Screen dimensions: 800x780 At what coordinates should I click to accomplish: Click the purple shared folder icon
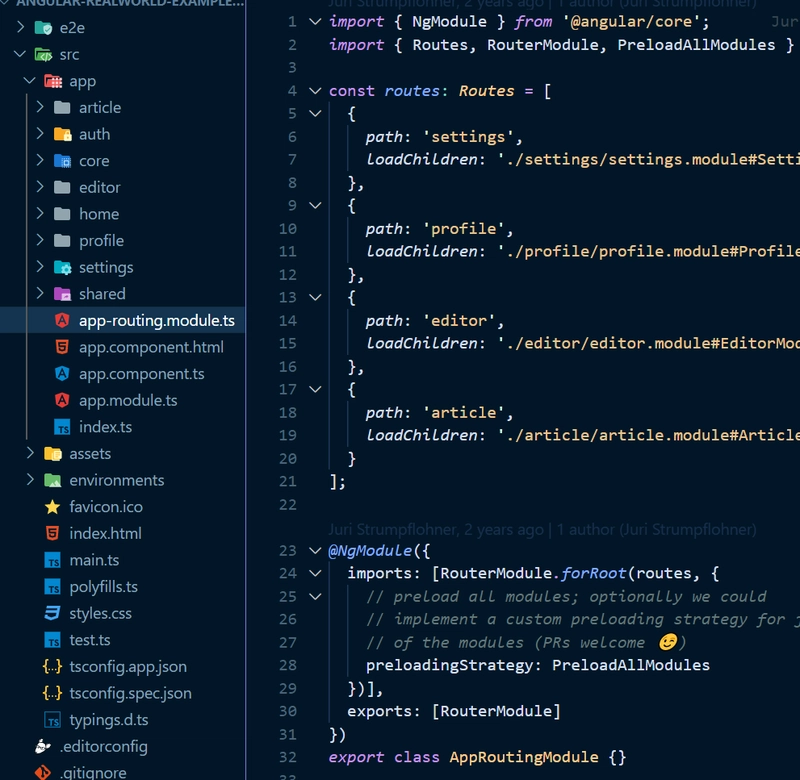click(x=63, y=294)
